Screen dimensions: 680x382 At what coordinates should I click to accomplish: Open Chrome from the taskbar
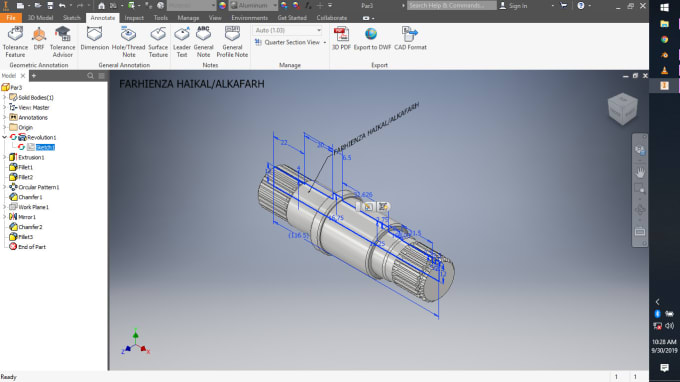[664, 39]
